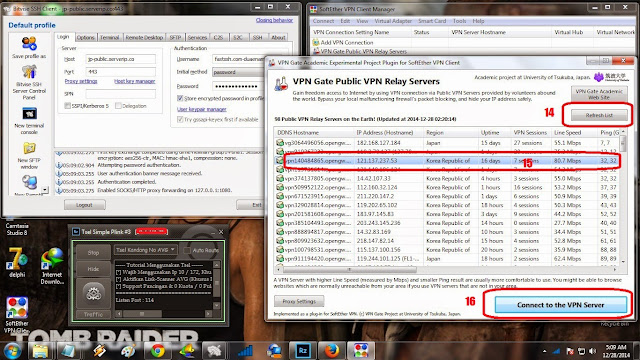Click the Refresh List button

[599, 115]
